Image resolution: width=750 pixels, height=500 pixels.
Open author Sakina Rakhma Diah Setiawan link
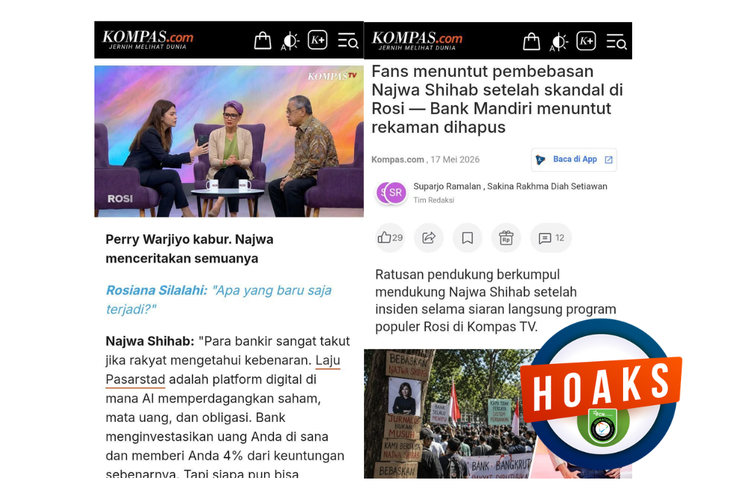547,187
